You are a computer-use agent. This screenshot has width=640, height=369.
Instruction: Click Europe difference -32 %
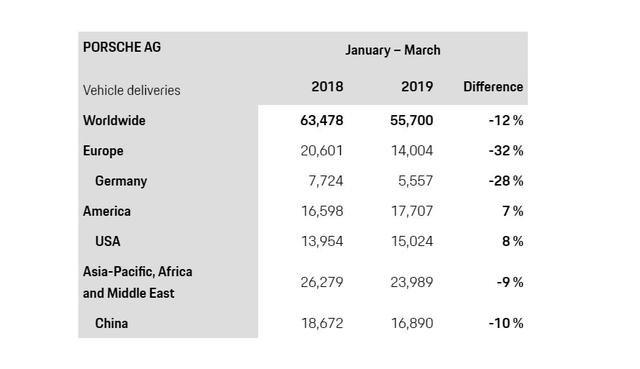click(506, 151)
